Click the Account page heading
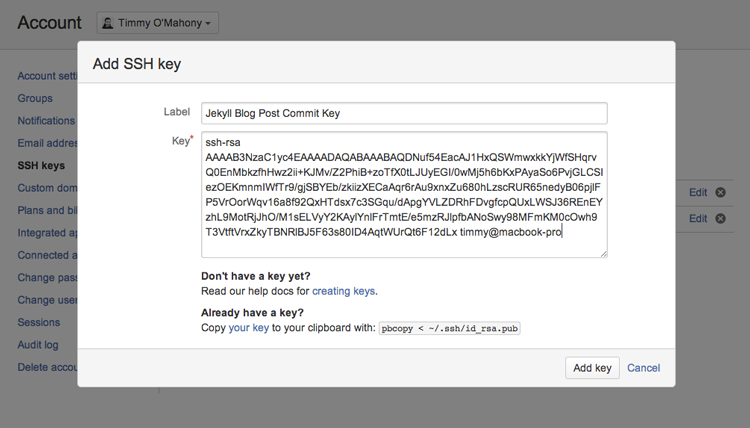This screenshot has width=750, height=428. (50, 22)
